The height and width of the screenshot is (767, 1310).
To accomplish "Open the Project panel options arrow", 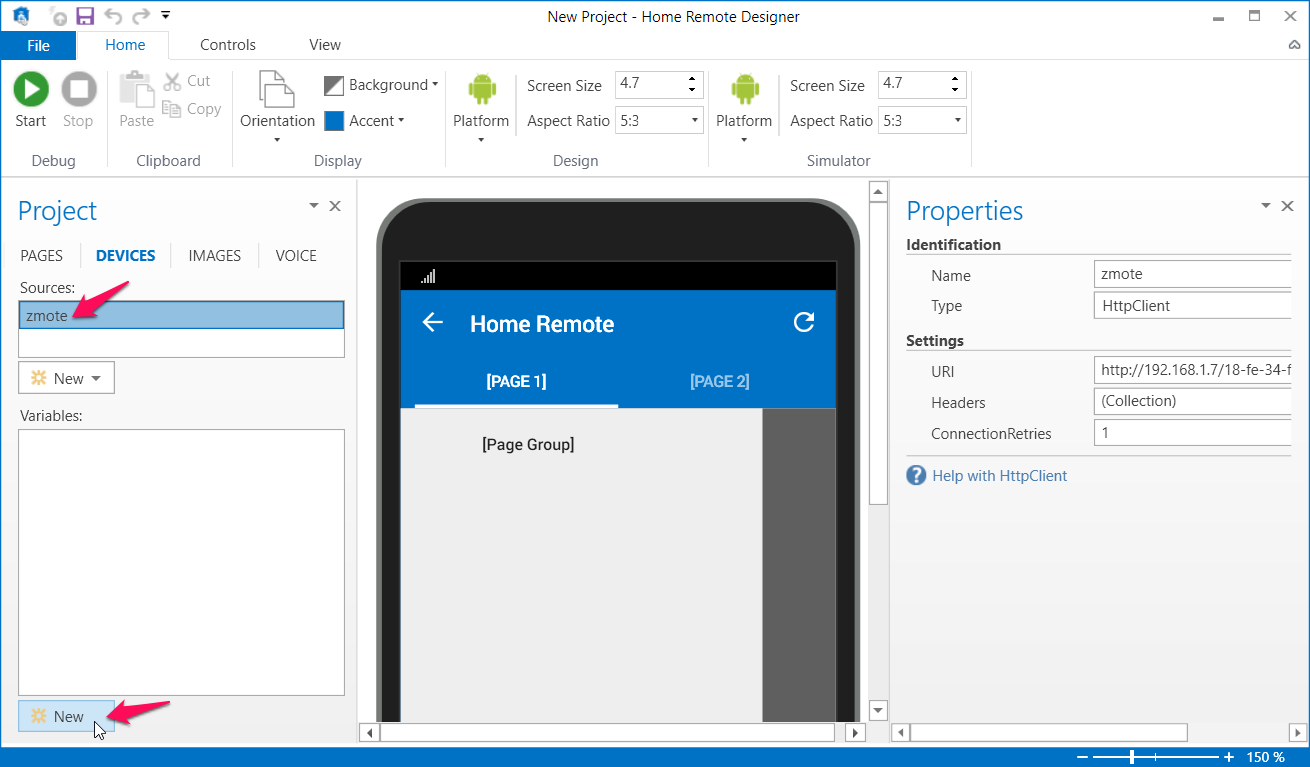I will point(313,206).
